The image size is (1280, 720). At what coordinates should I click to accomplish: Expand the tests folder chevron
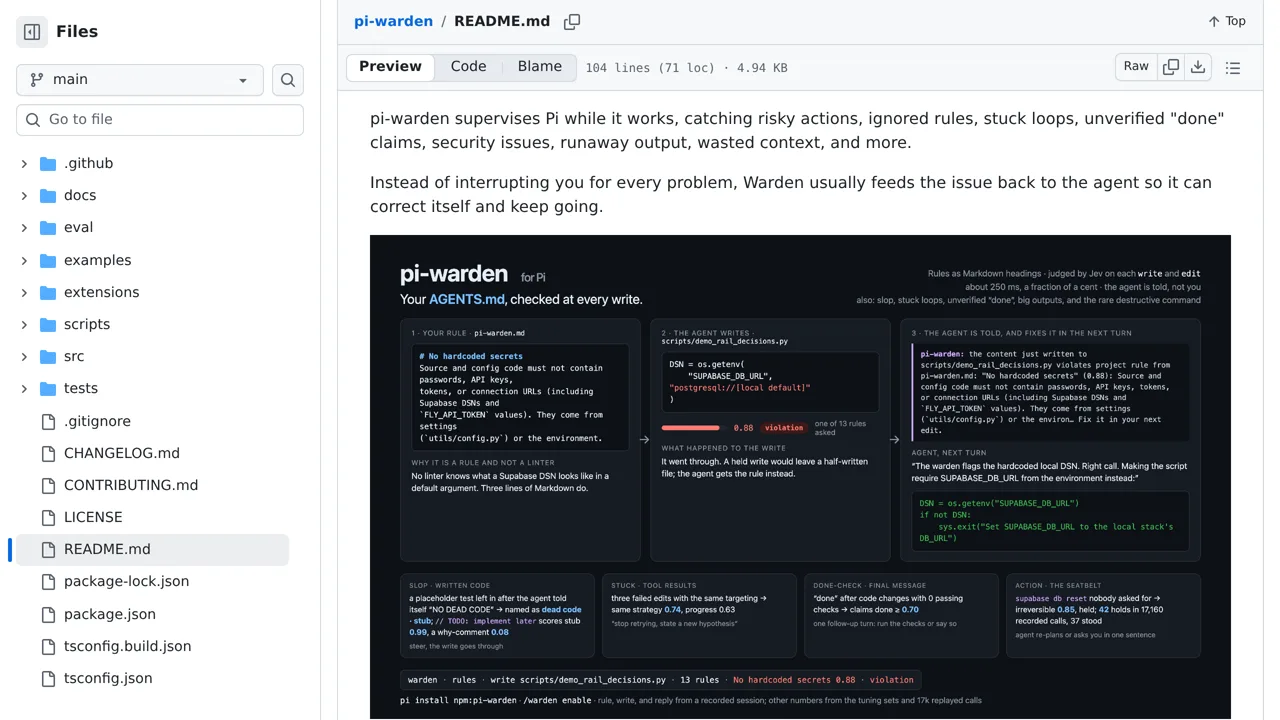24,388
